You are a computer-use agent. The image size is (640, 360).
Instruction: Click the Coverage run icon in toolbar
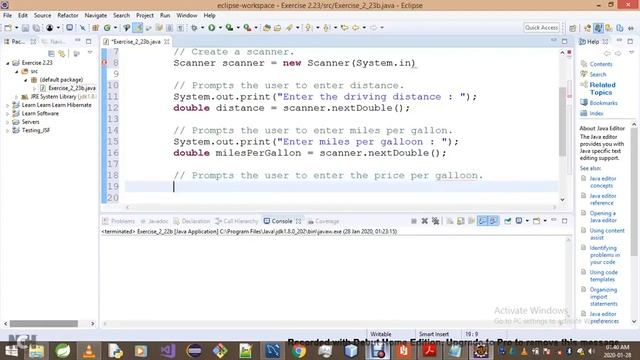click(x=229, y=28)
